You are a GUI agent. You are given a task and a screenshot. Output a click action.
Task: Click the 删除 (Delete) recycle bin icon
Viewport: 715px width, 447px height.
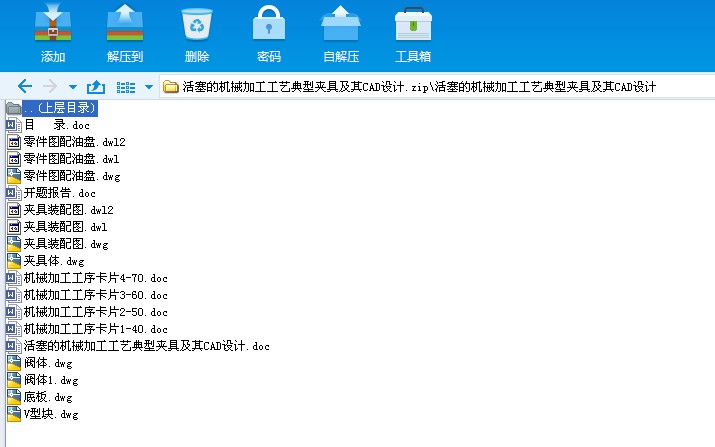(197, 23)
